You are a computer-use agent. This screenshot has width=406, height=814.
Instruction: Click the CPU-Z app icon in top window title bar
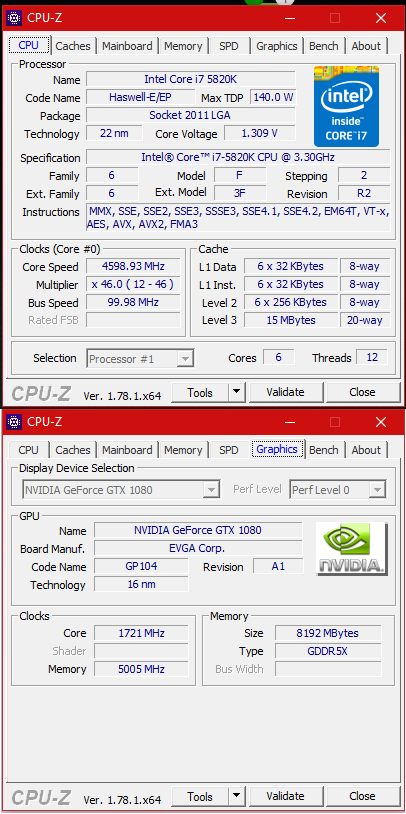pos(13,18)
